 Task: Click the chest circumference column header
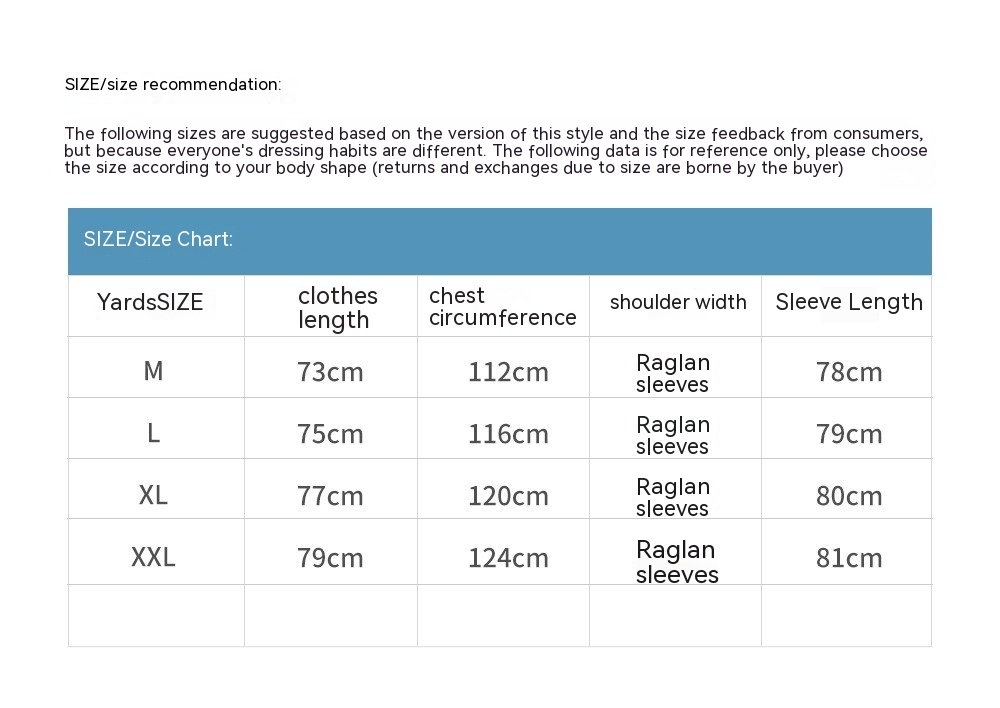click(502, 307)
